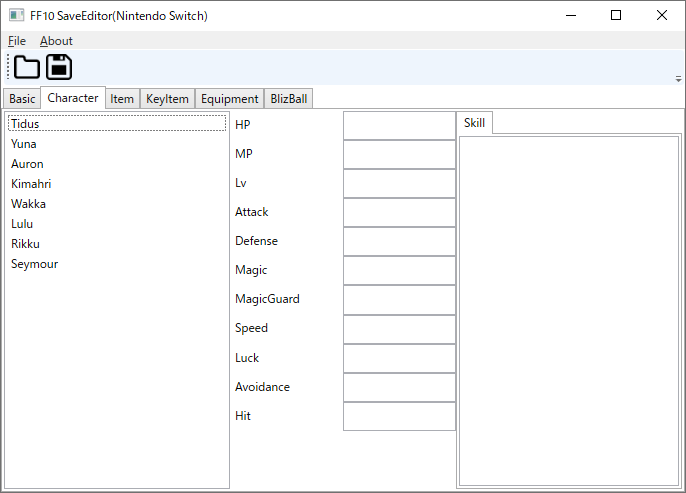Switch to the Item tab
This screenshot has width=686, height=493.
tap(122, 99)
